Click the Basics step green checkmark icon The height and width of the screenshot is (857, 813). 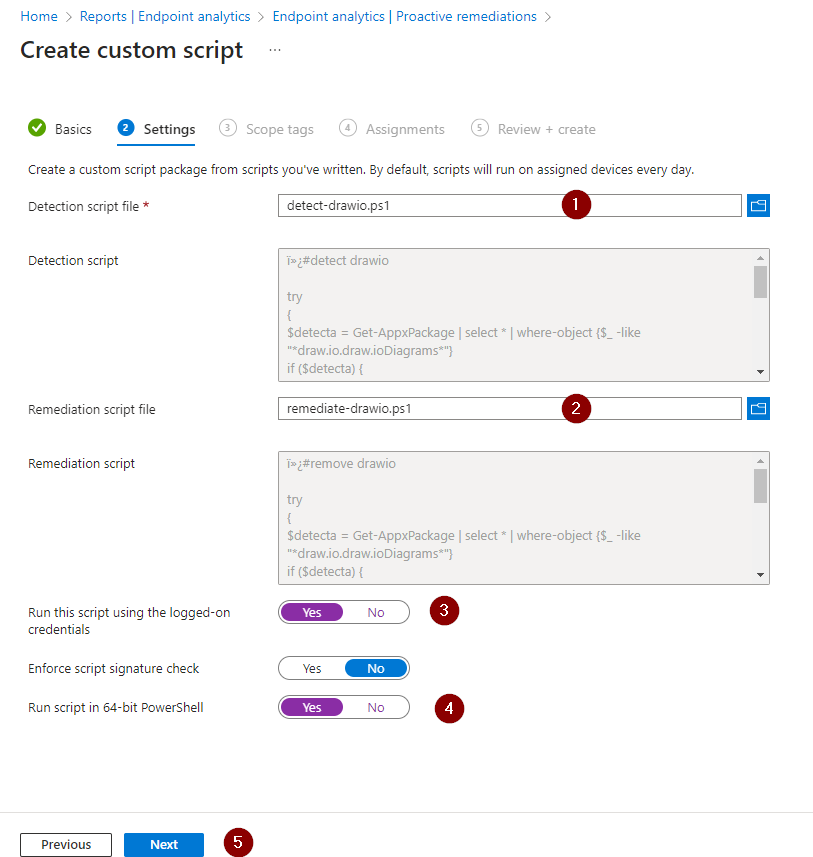37,128
